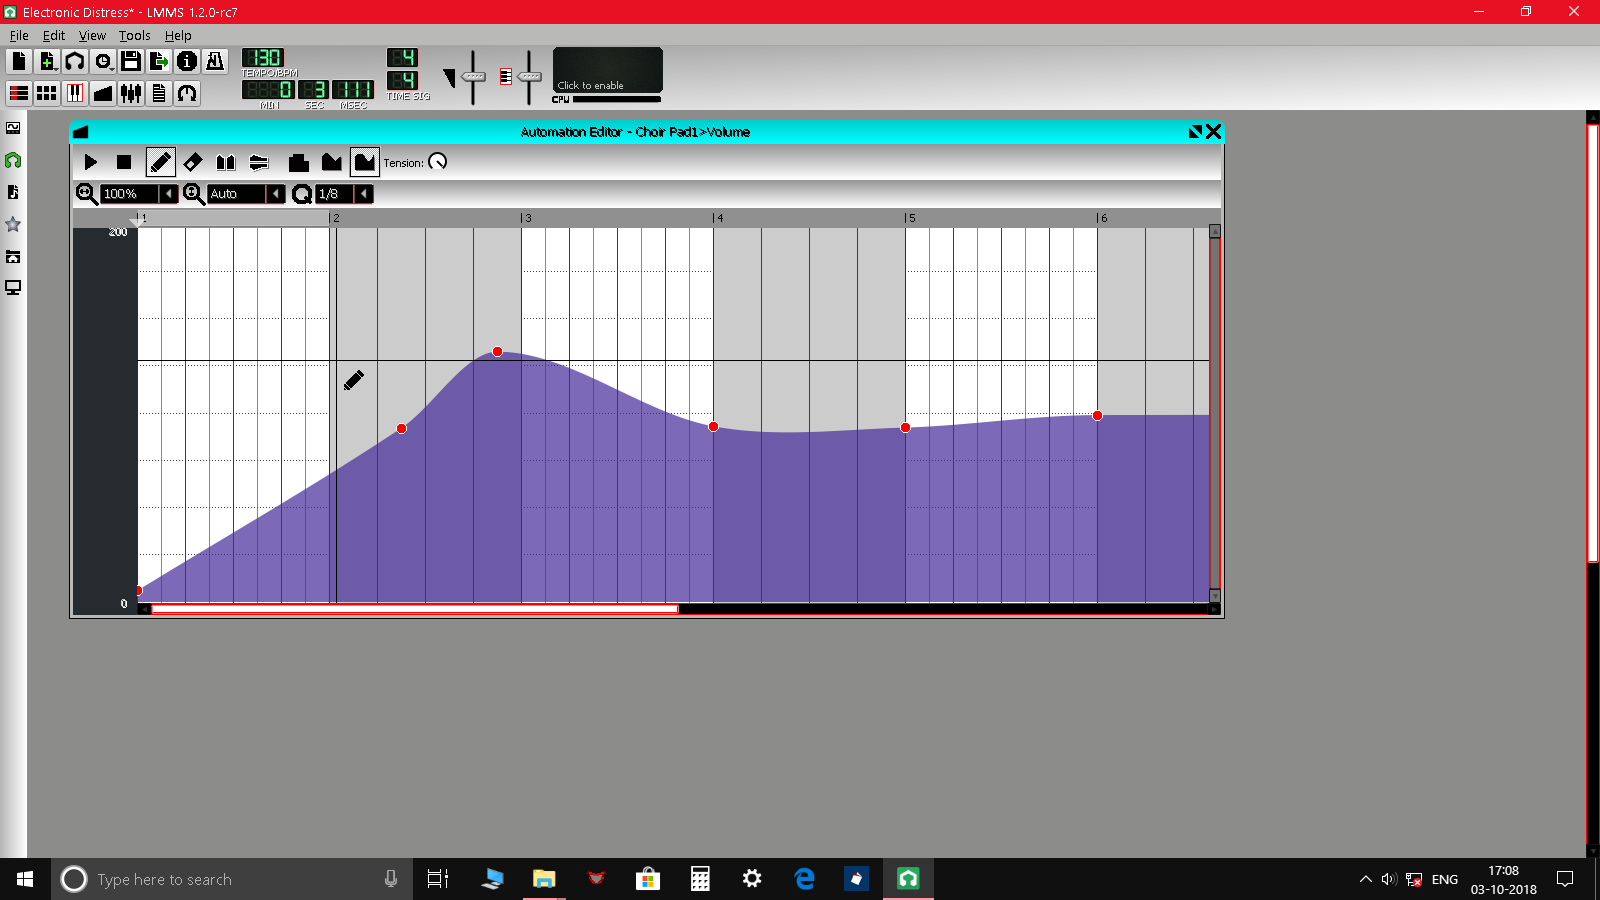Image resolution: width=1600 pixels, height=900 pixels.
Task: Select the Erase mode tool
Action: (x=193, y=162)
